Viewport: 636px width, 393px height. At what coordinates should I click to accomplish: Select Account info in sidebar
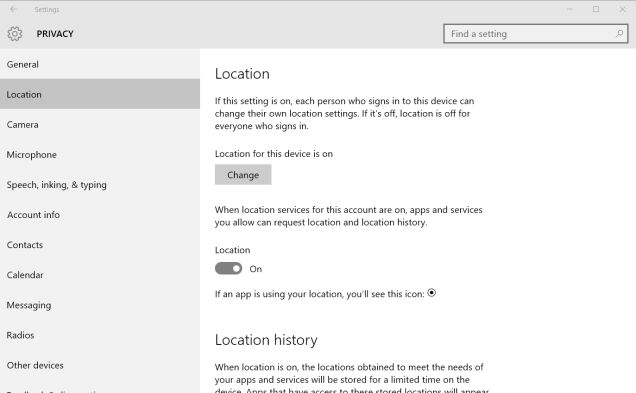coord(100,215)
